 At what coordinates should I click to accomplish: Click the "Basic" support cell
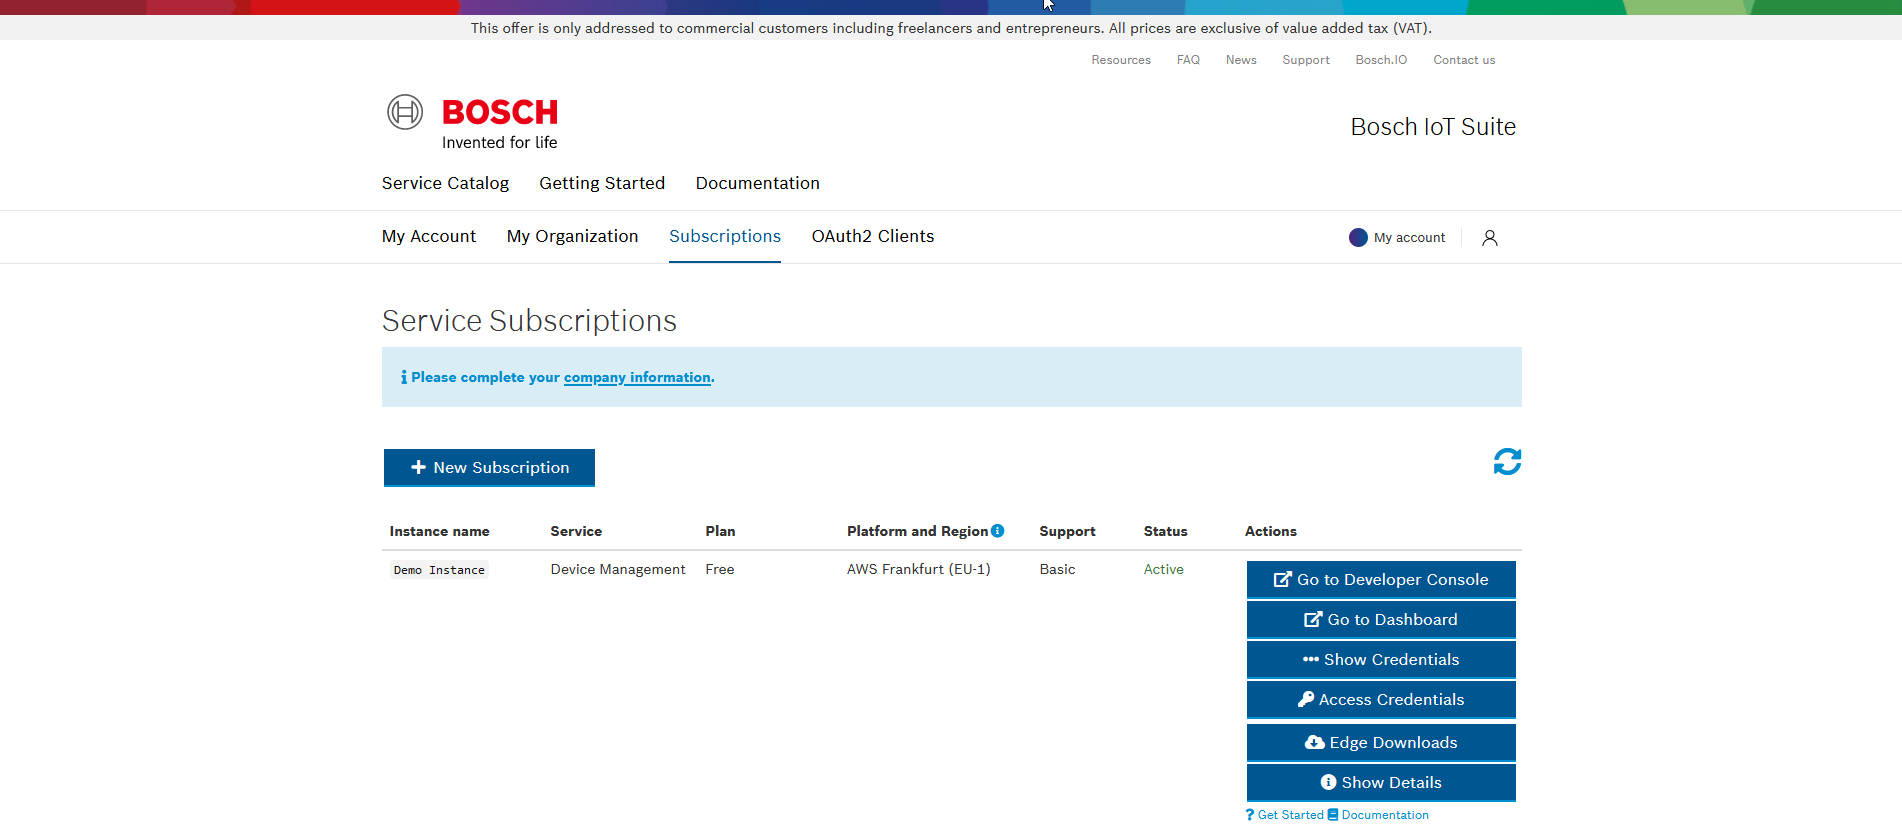[1057, 569]
